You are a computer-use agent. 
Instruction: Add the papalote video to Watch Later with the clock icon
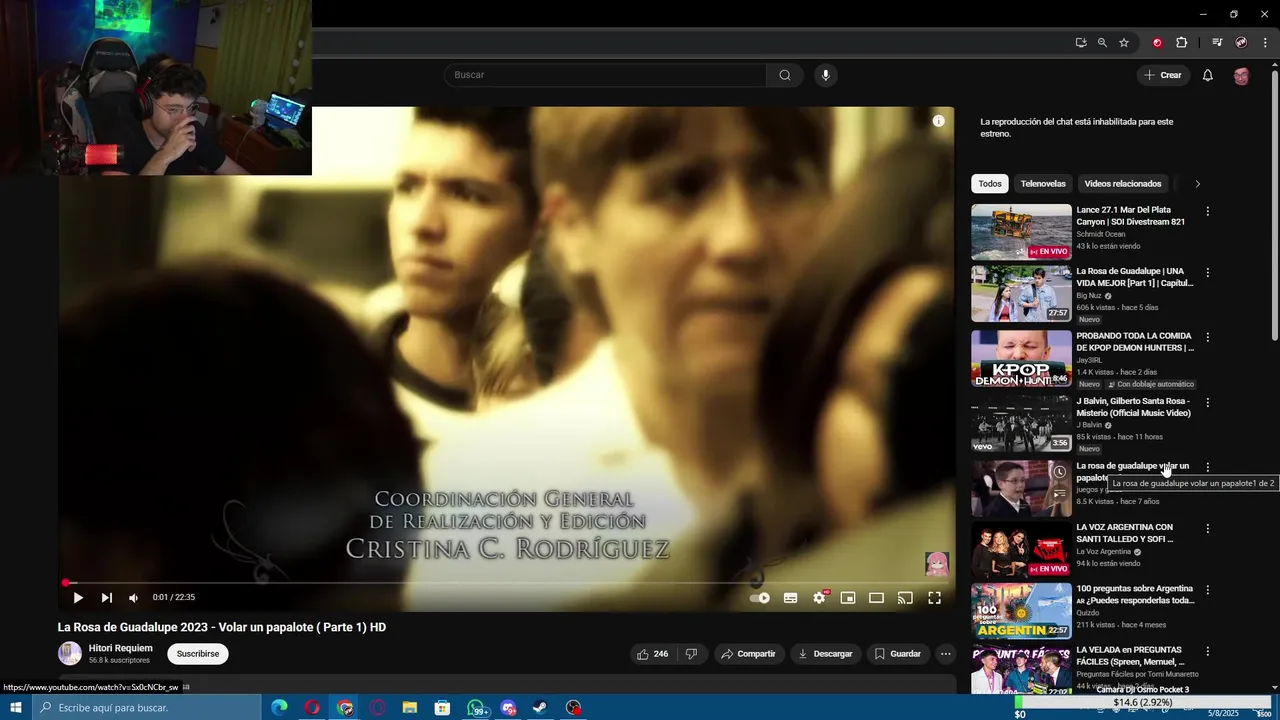coord(1059,472)
